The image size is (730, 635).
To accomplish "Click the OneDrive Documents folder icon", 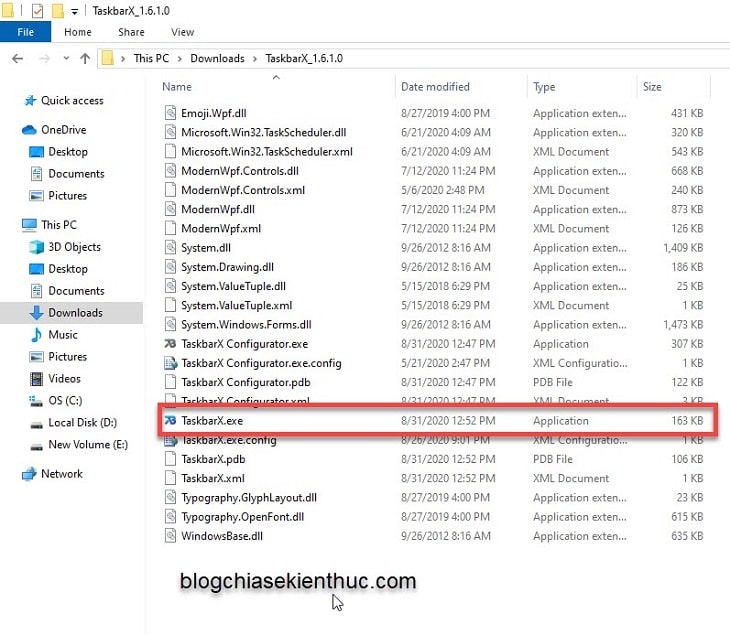I will (x=36, y=174).
